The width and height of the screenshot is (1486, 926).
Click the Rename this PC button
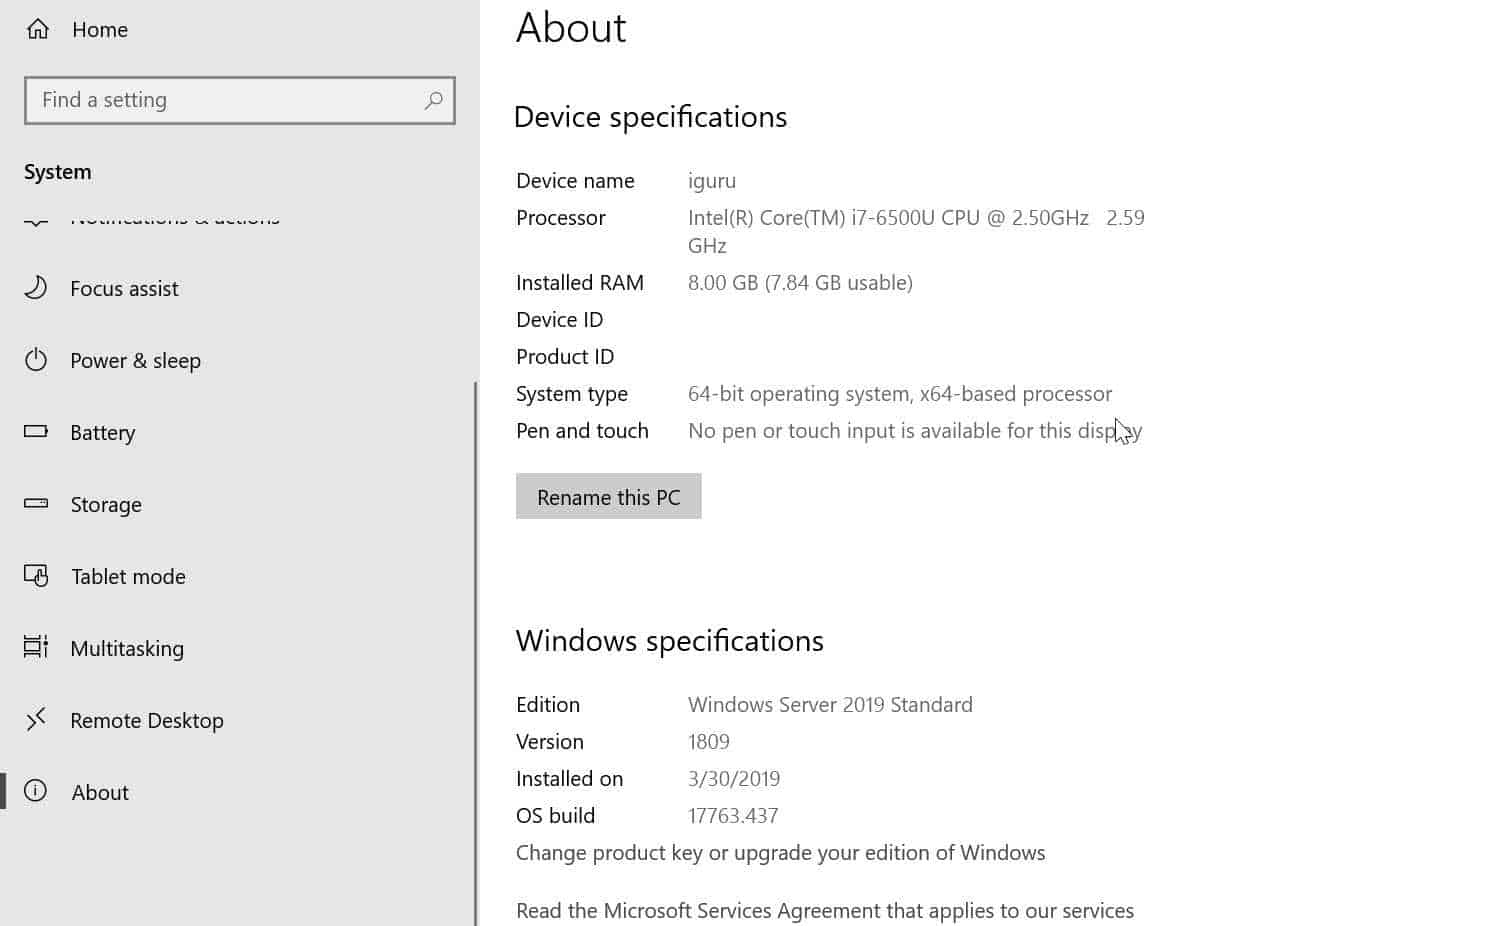(609, 496)
